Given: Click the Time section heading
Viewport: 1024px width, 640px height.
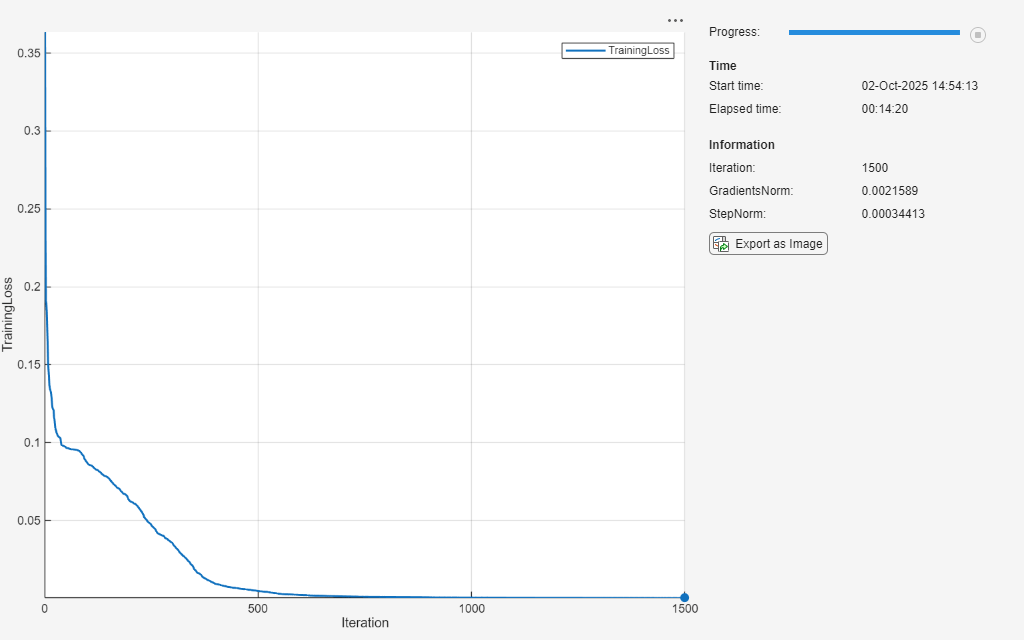Looking at the screenshot, I should (x=722, y=65).
